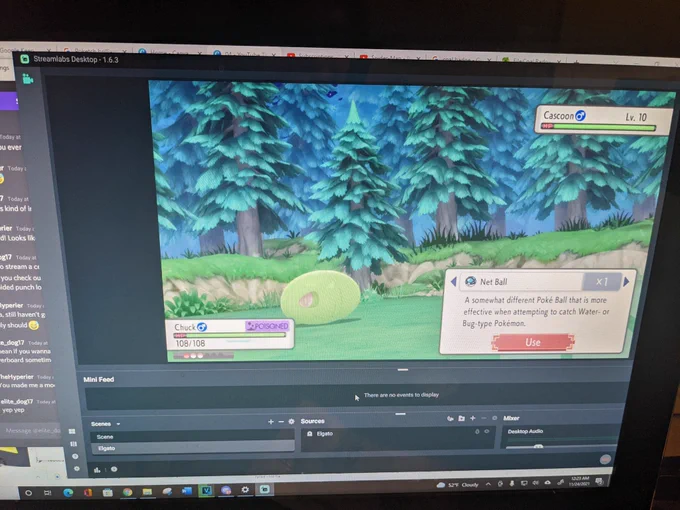Image resolution: width=680 pixels, height=510 pixels.
Task: Open performance stats bar-chart icon
Action: coord(97,470)
